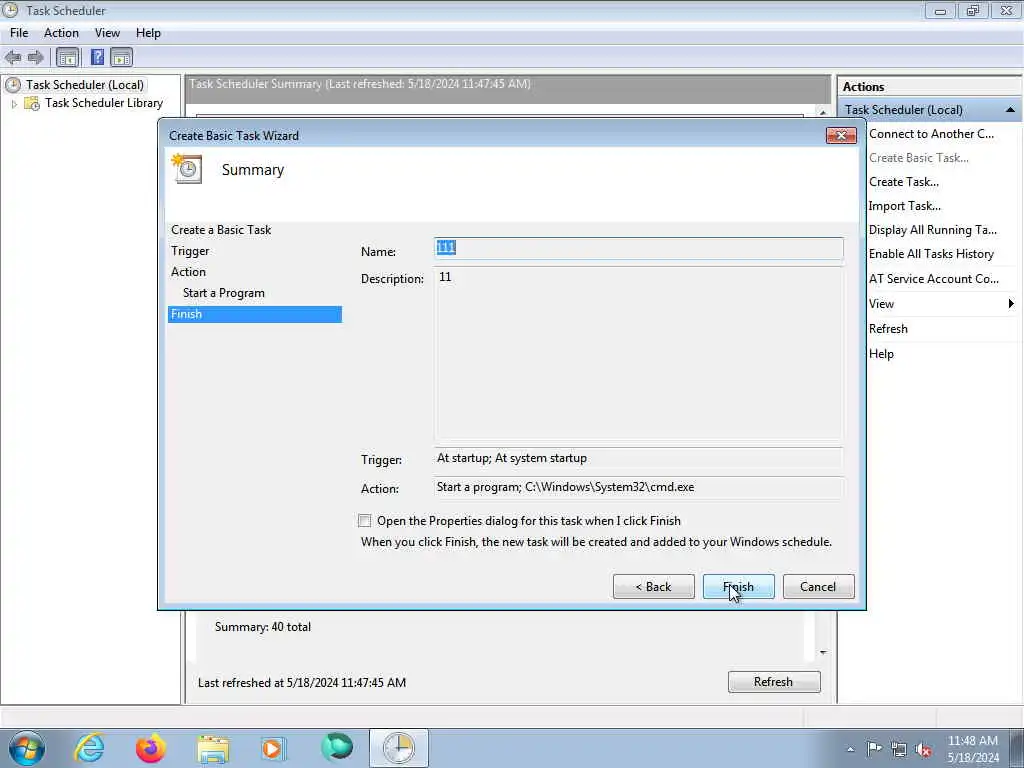Click summary pane scrollbar up arrow
1024x768 pixels.
click(823, 112)
